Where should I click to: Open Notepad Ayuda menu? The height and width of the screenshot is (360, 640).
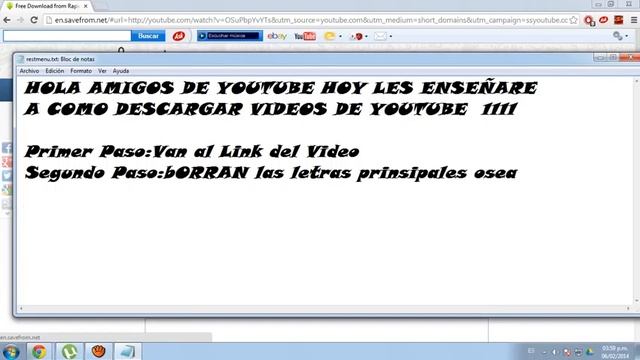(x=121, y=71)
